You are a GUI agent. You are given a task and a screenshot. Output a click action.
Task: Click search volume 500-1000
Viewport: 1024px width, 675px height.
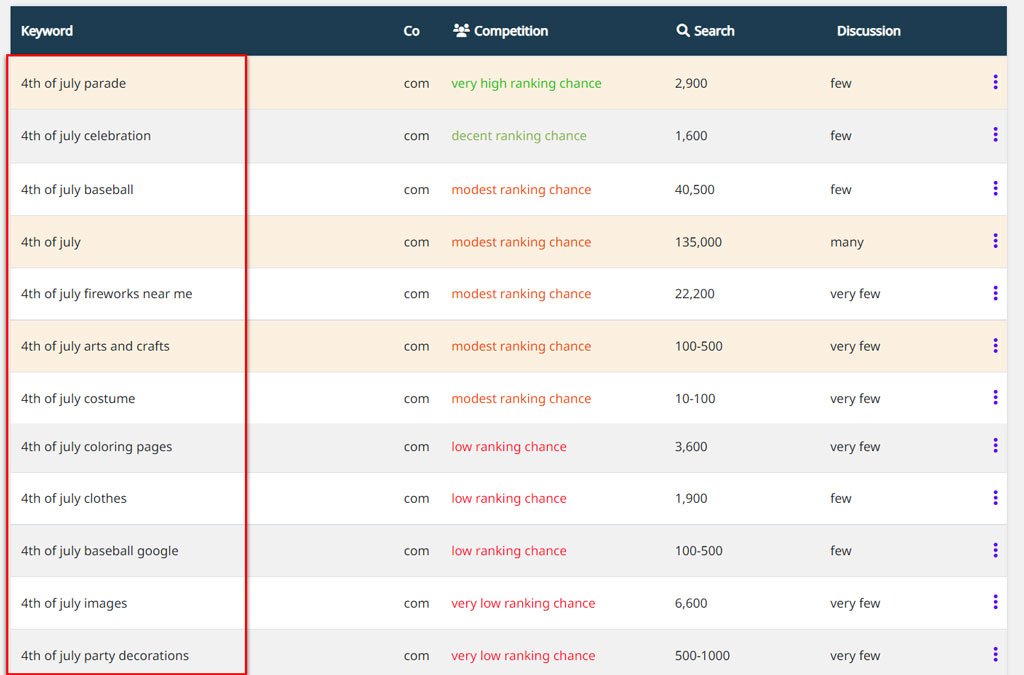(x=703, y=656)
